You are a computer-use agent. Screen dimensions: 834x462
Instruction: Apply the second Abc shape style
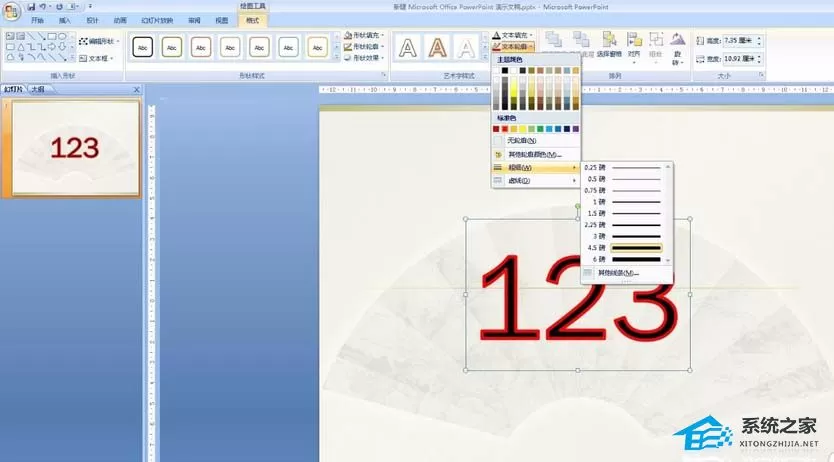pyautogui.click(x=172, y=47)
